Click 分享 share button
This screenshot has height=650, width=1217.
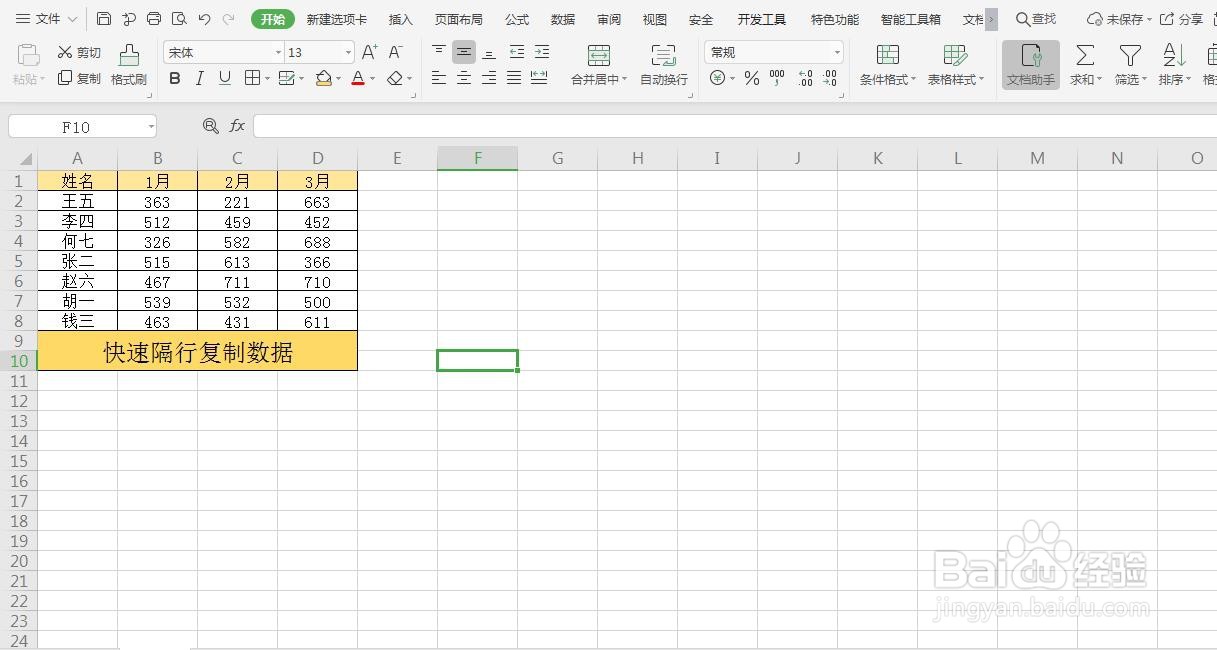pos(1182,19)
